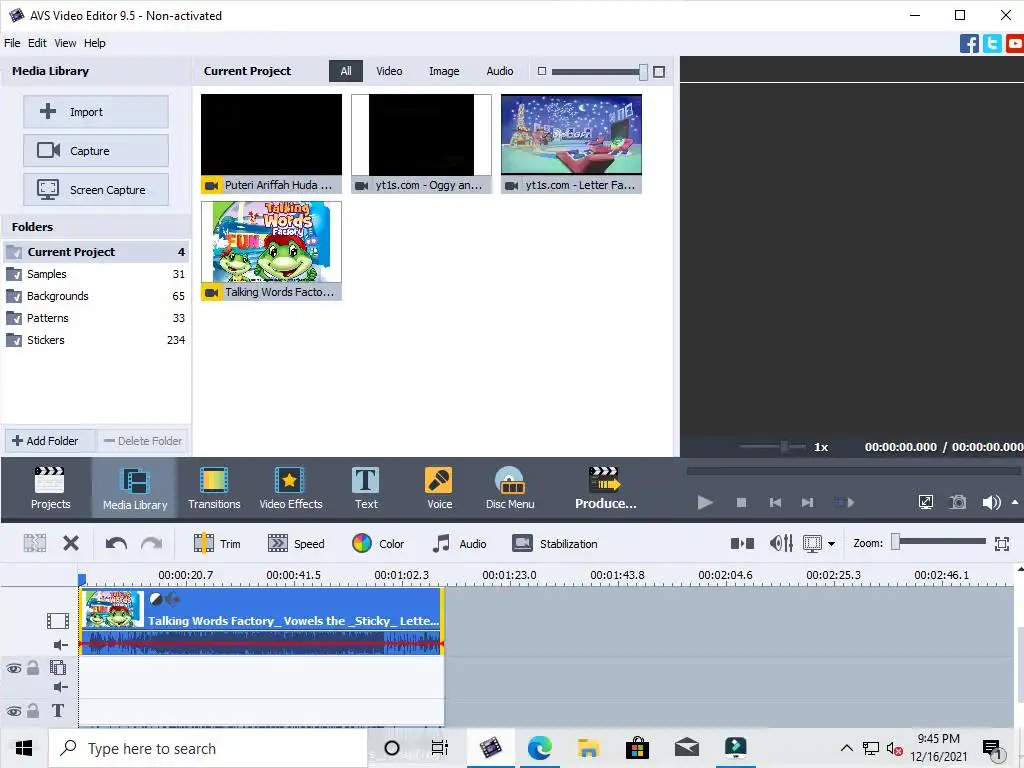Click the Import button
Screen dimensions: 1024x768
(x=96, y=112)
